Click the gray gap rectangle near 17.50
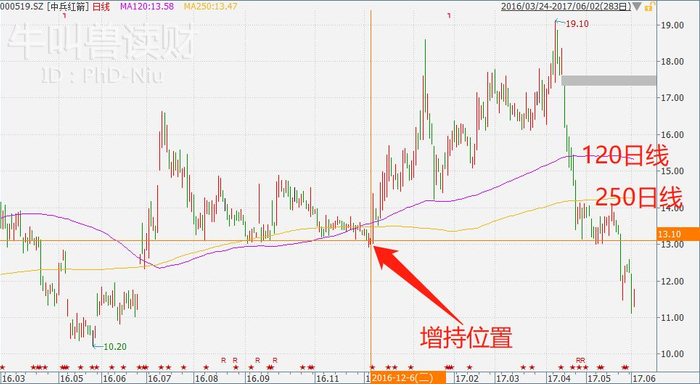The image size is (700, 384). point(609,80)
